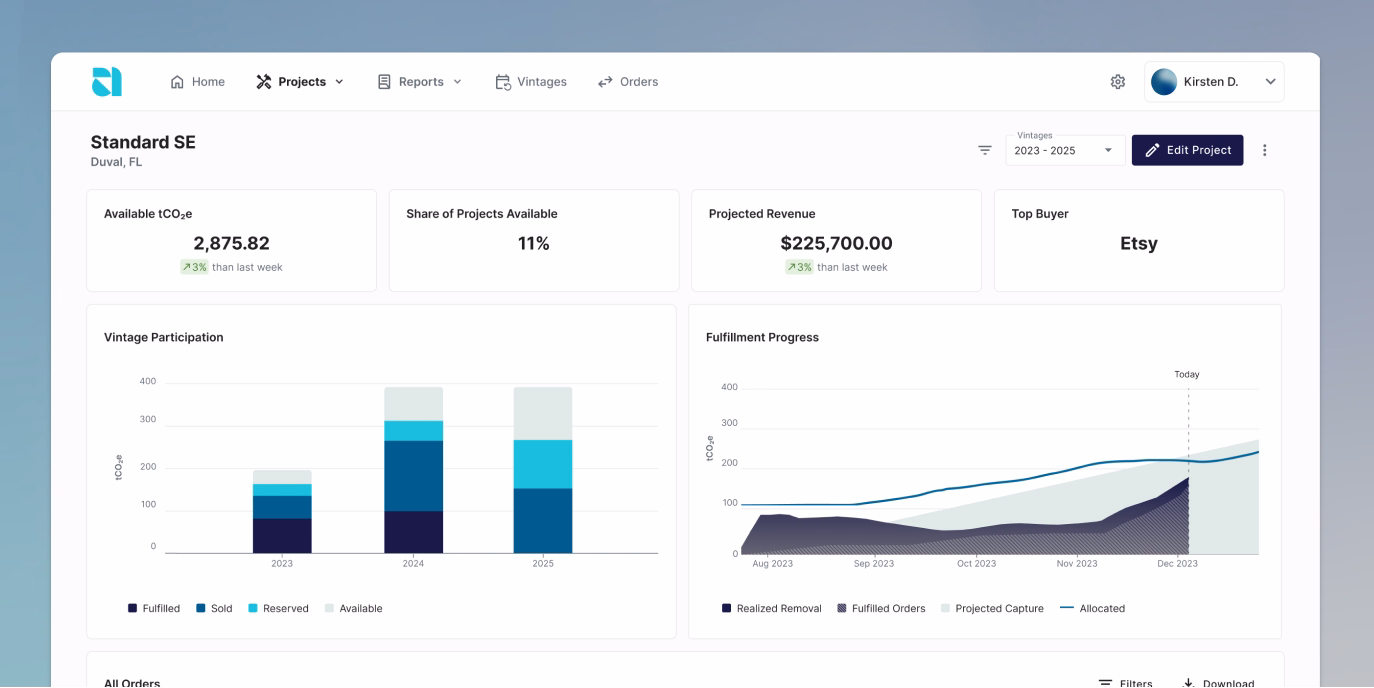
Task: Click Kirsten D. avatar picture
Action: (1164, 82)
